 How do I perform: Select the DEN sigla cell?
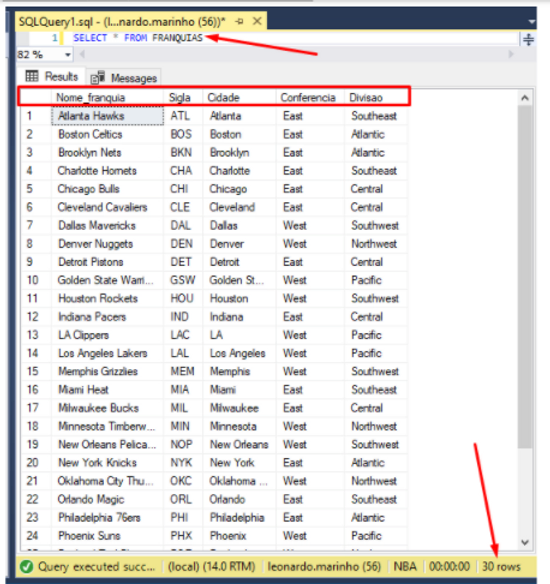[x=183, y=244]
